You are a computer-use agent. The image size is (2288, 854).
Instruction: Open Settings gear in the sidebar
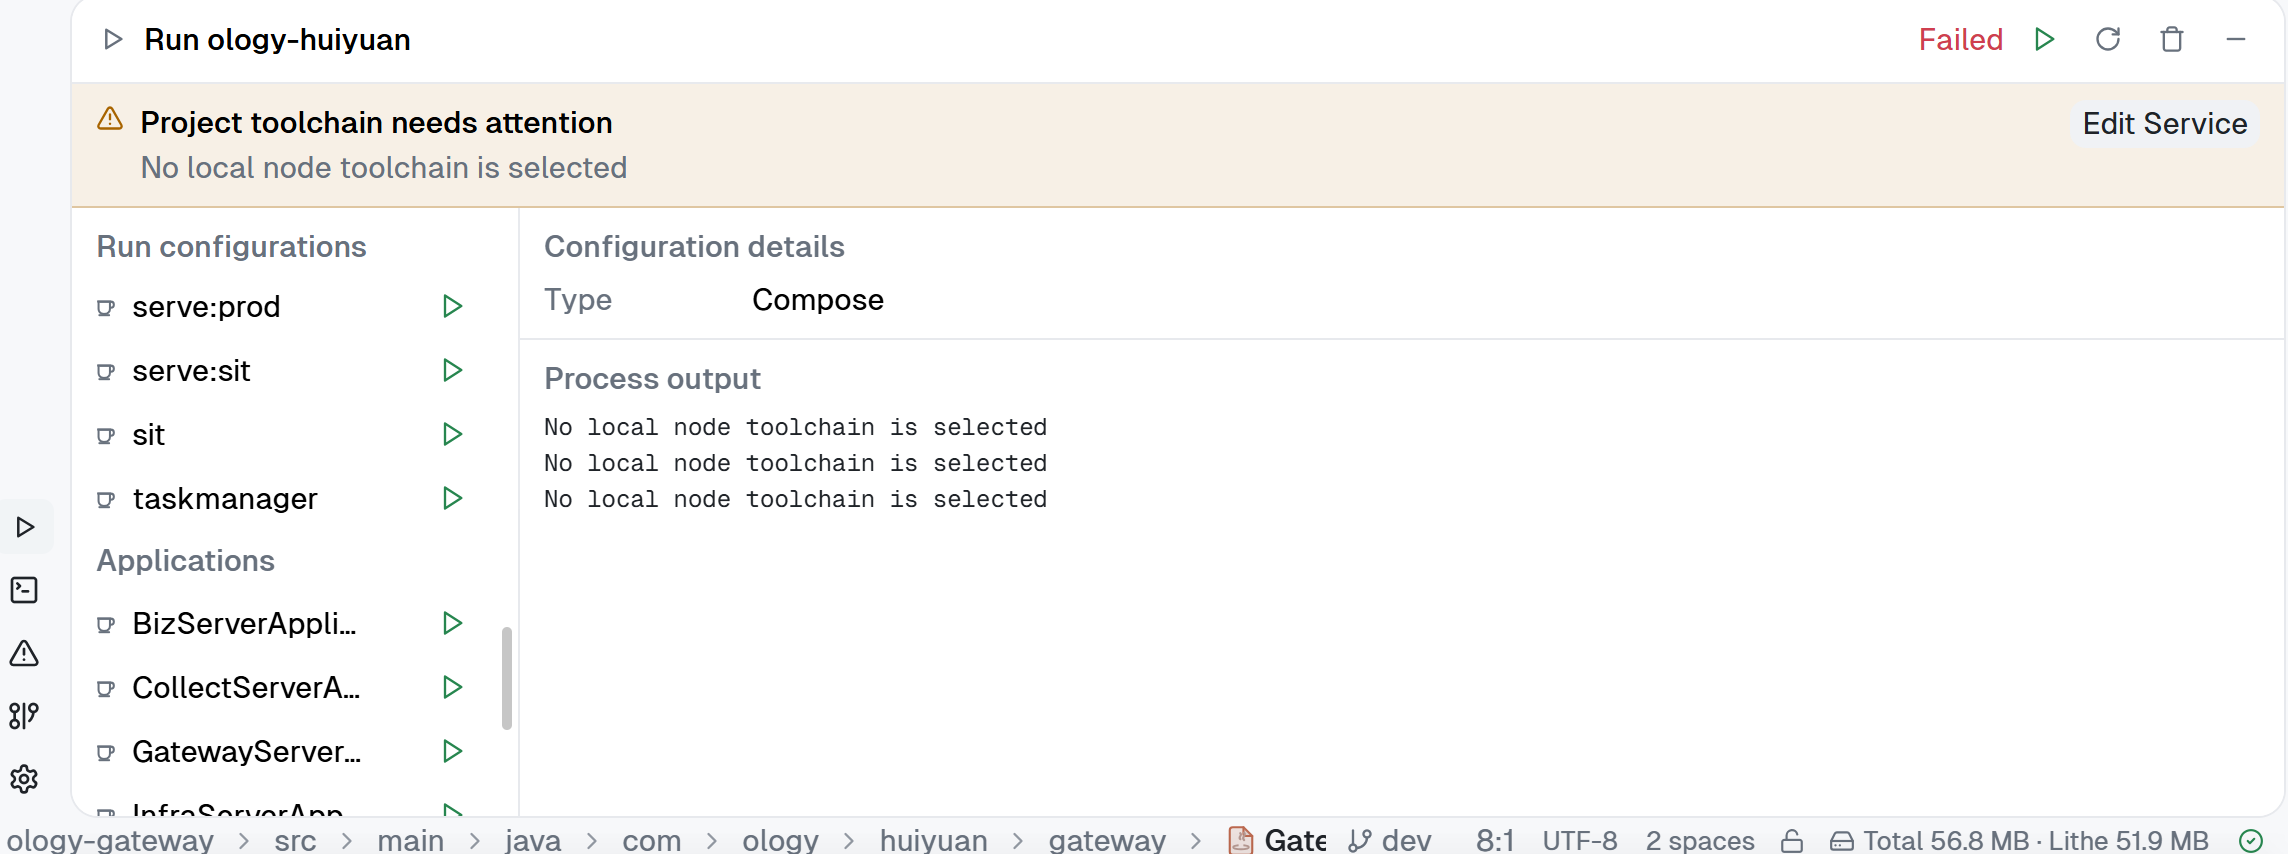pos(24,779)
